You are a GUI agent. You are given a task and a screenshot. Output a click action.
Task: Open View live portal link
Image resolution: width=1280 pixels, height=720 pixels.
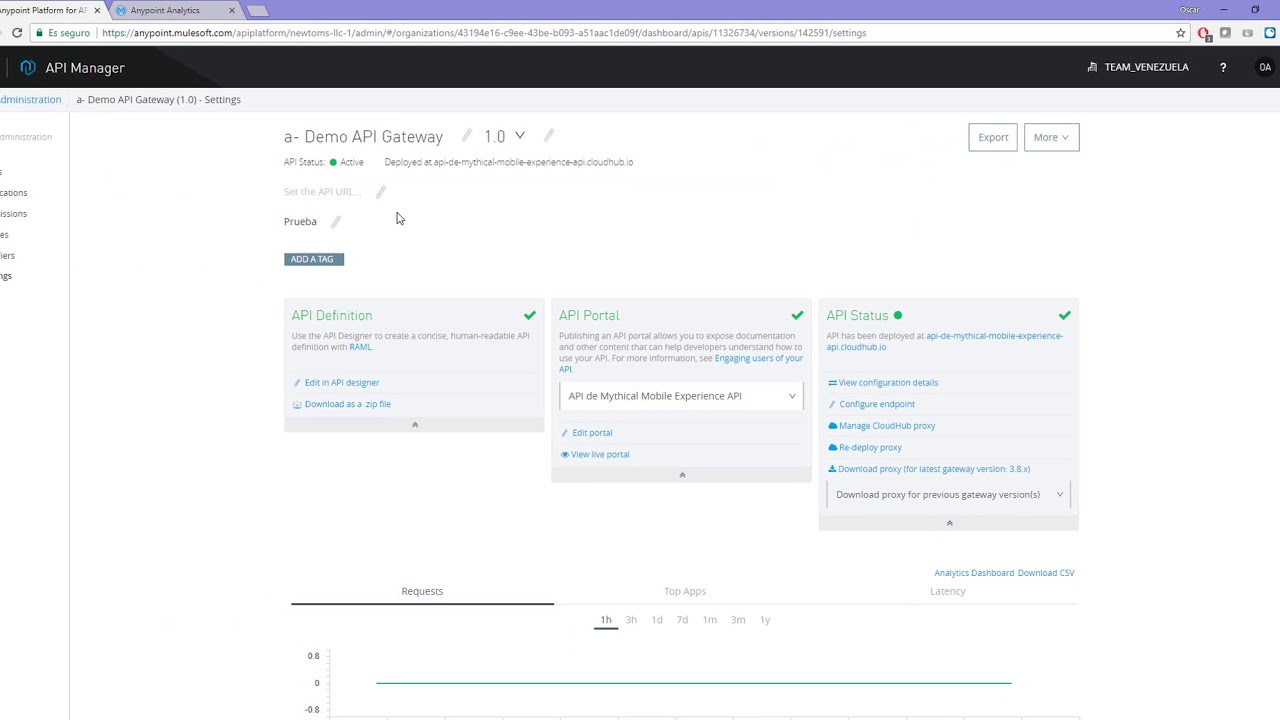[x=600, y=454]
